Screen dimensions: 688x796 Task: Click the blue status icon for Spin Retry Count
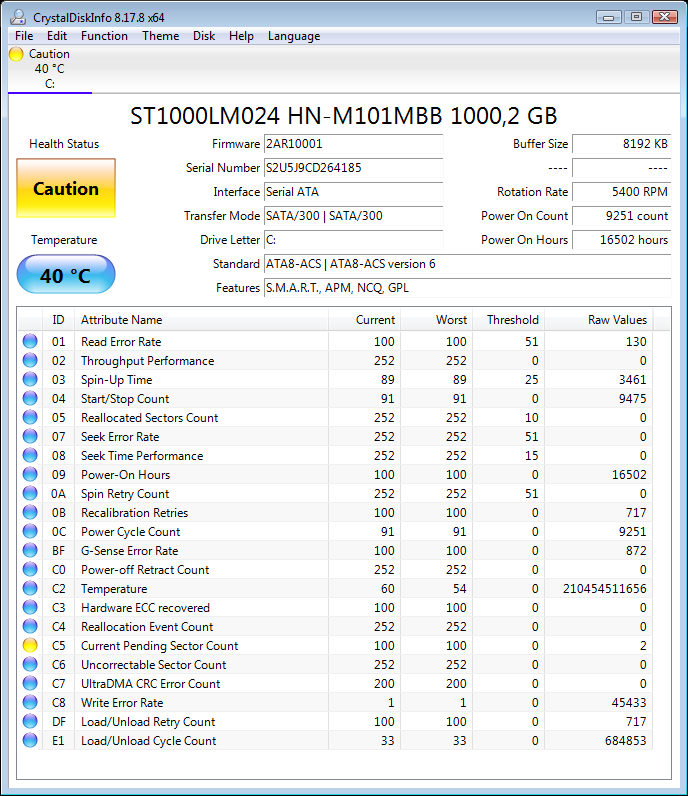(x=30, y=493)
